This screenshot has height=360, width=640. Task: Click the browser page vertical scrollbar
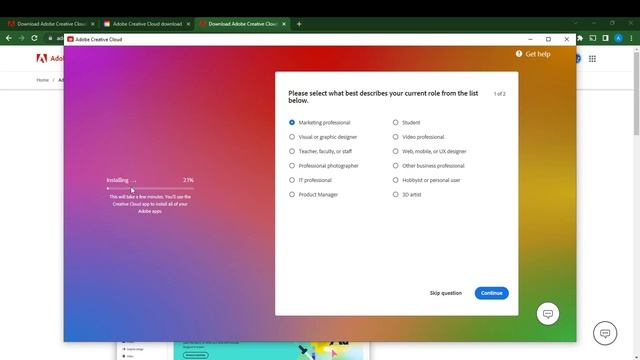[636, 94]
